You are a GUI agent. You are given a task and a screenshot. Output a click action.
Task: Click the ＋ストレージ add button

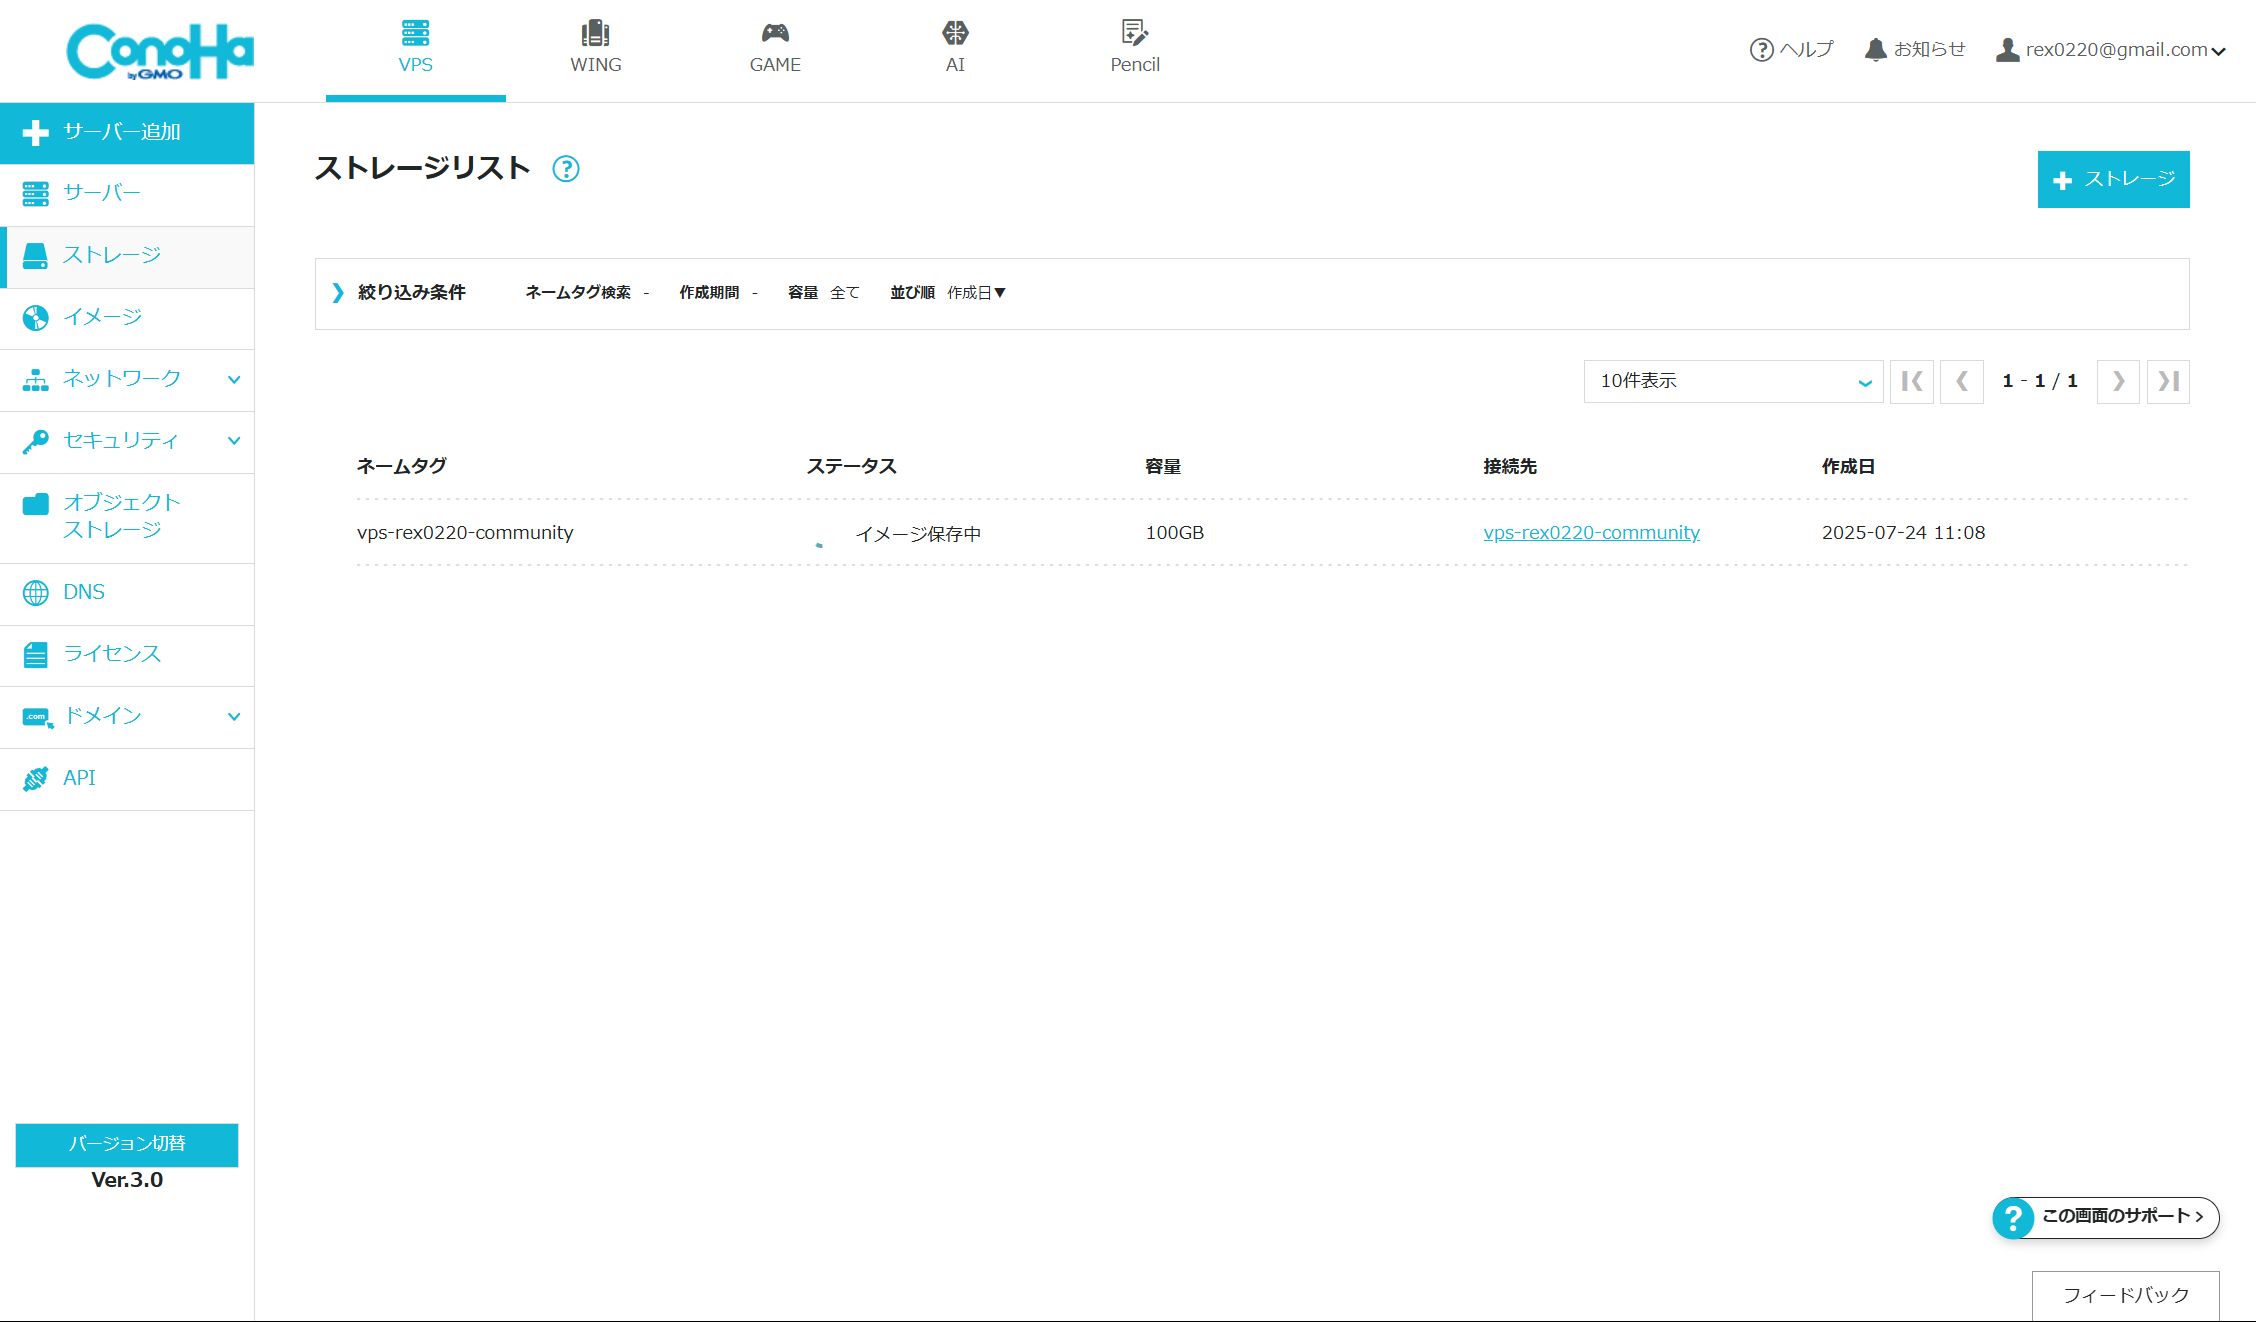(x=2113, y=180)
